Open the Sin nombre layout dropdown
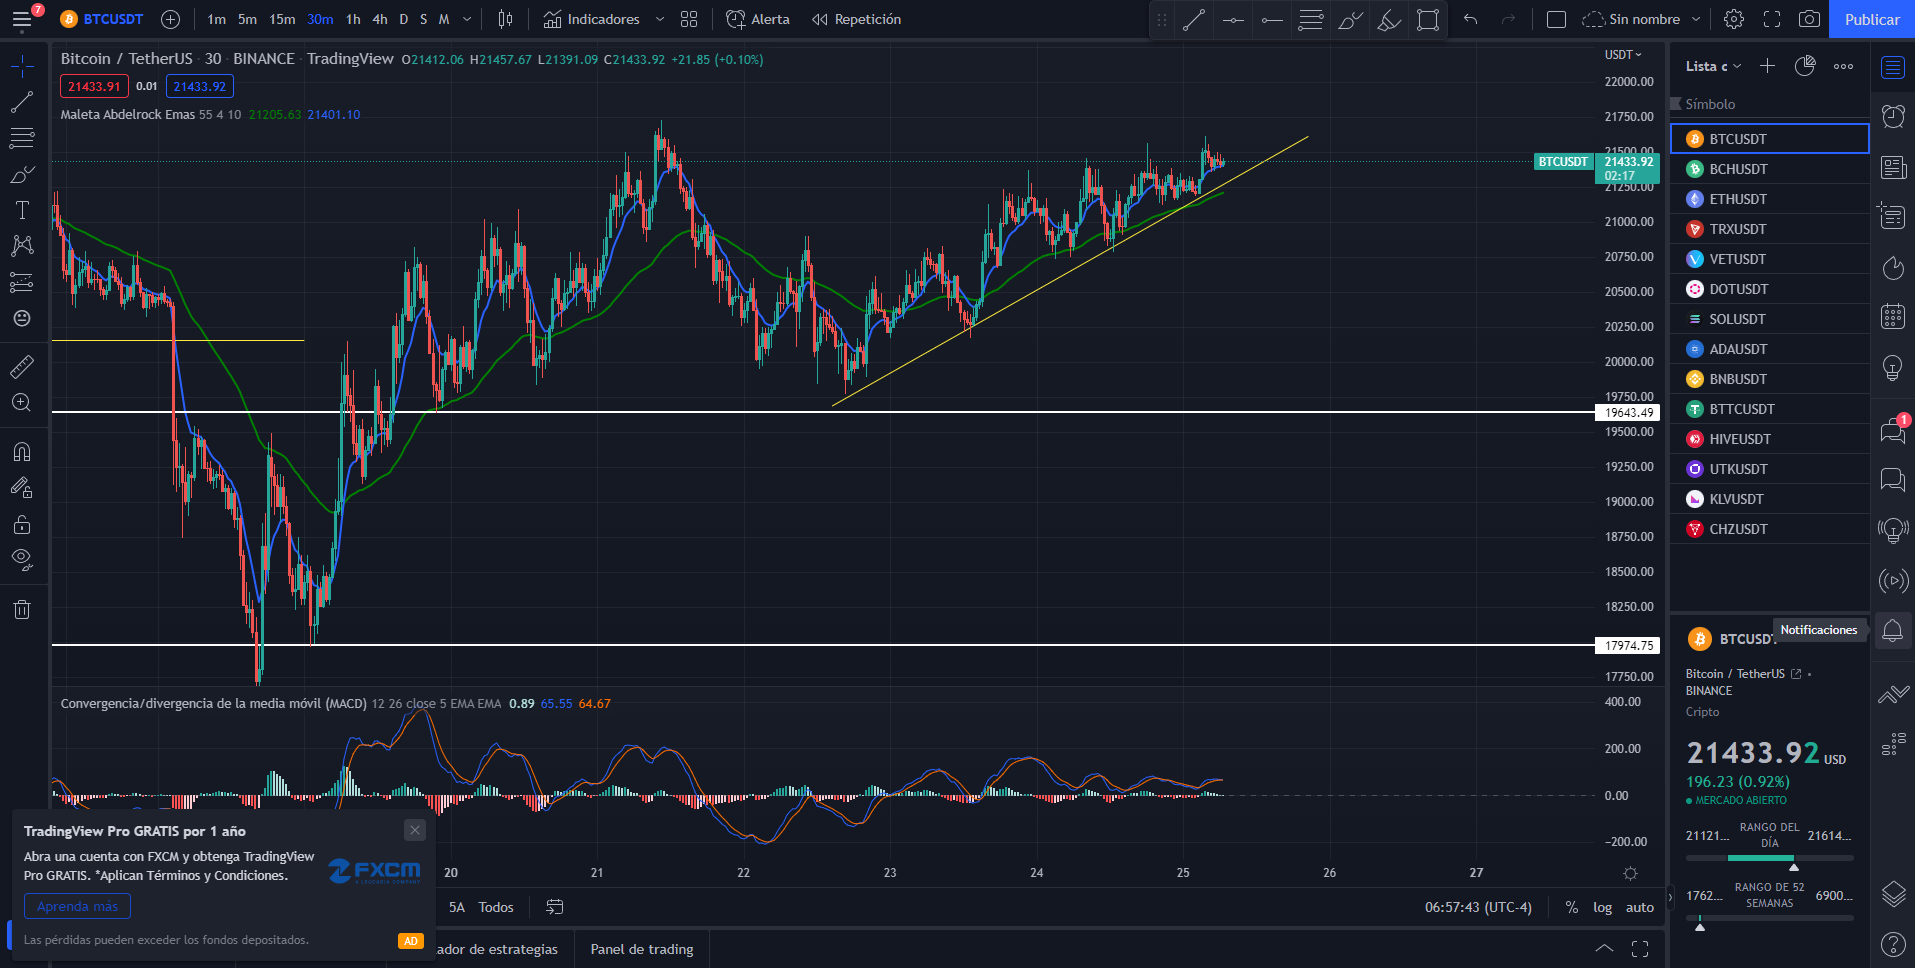The height and width of the screenshot is (968, 1915). (x=1641, y=19)
